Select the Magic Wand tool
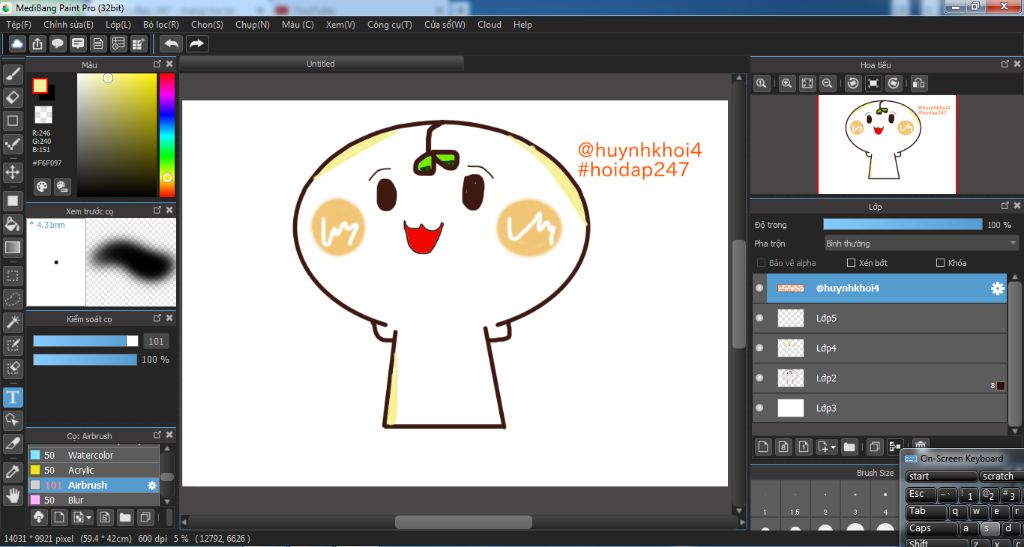Viewport: 1024px width, 547px height. [x=12, y=322]
